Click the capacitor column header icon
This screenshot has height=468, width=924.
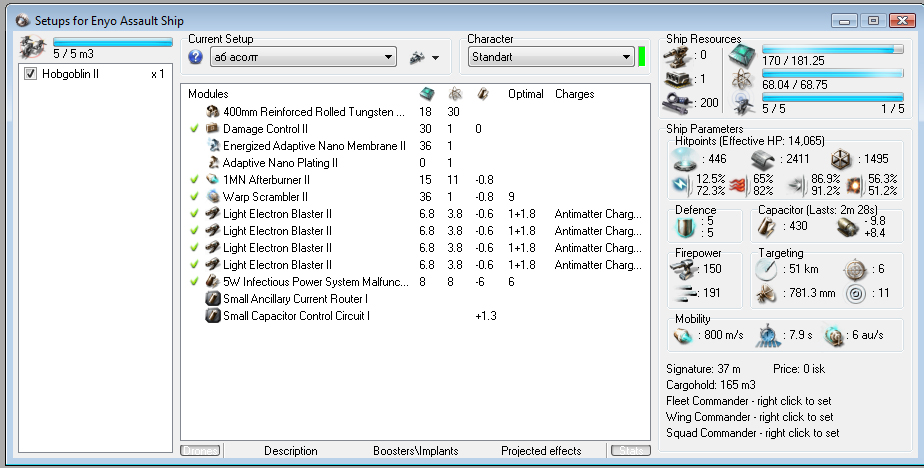pos(483,94)
